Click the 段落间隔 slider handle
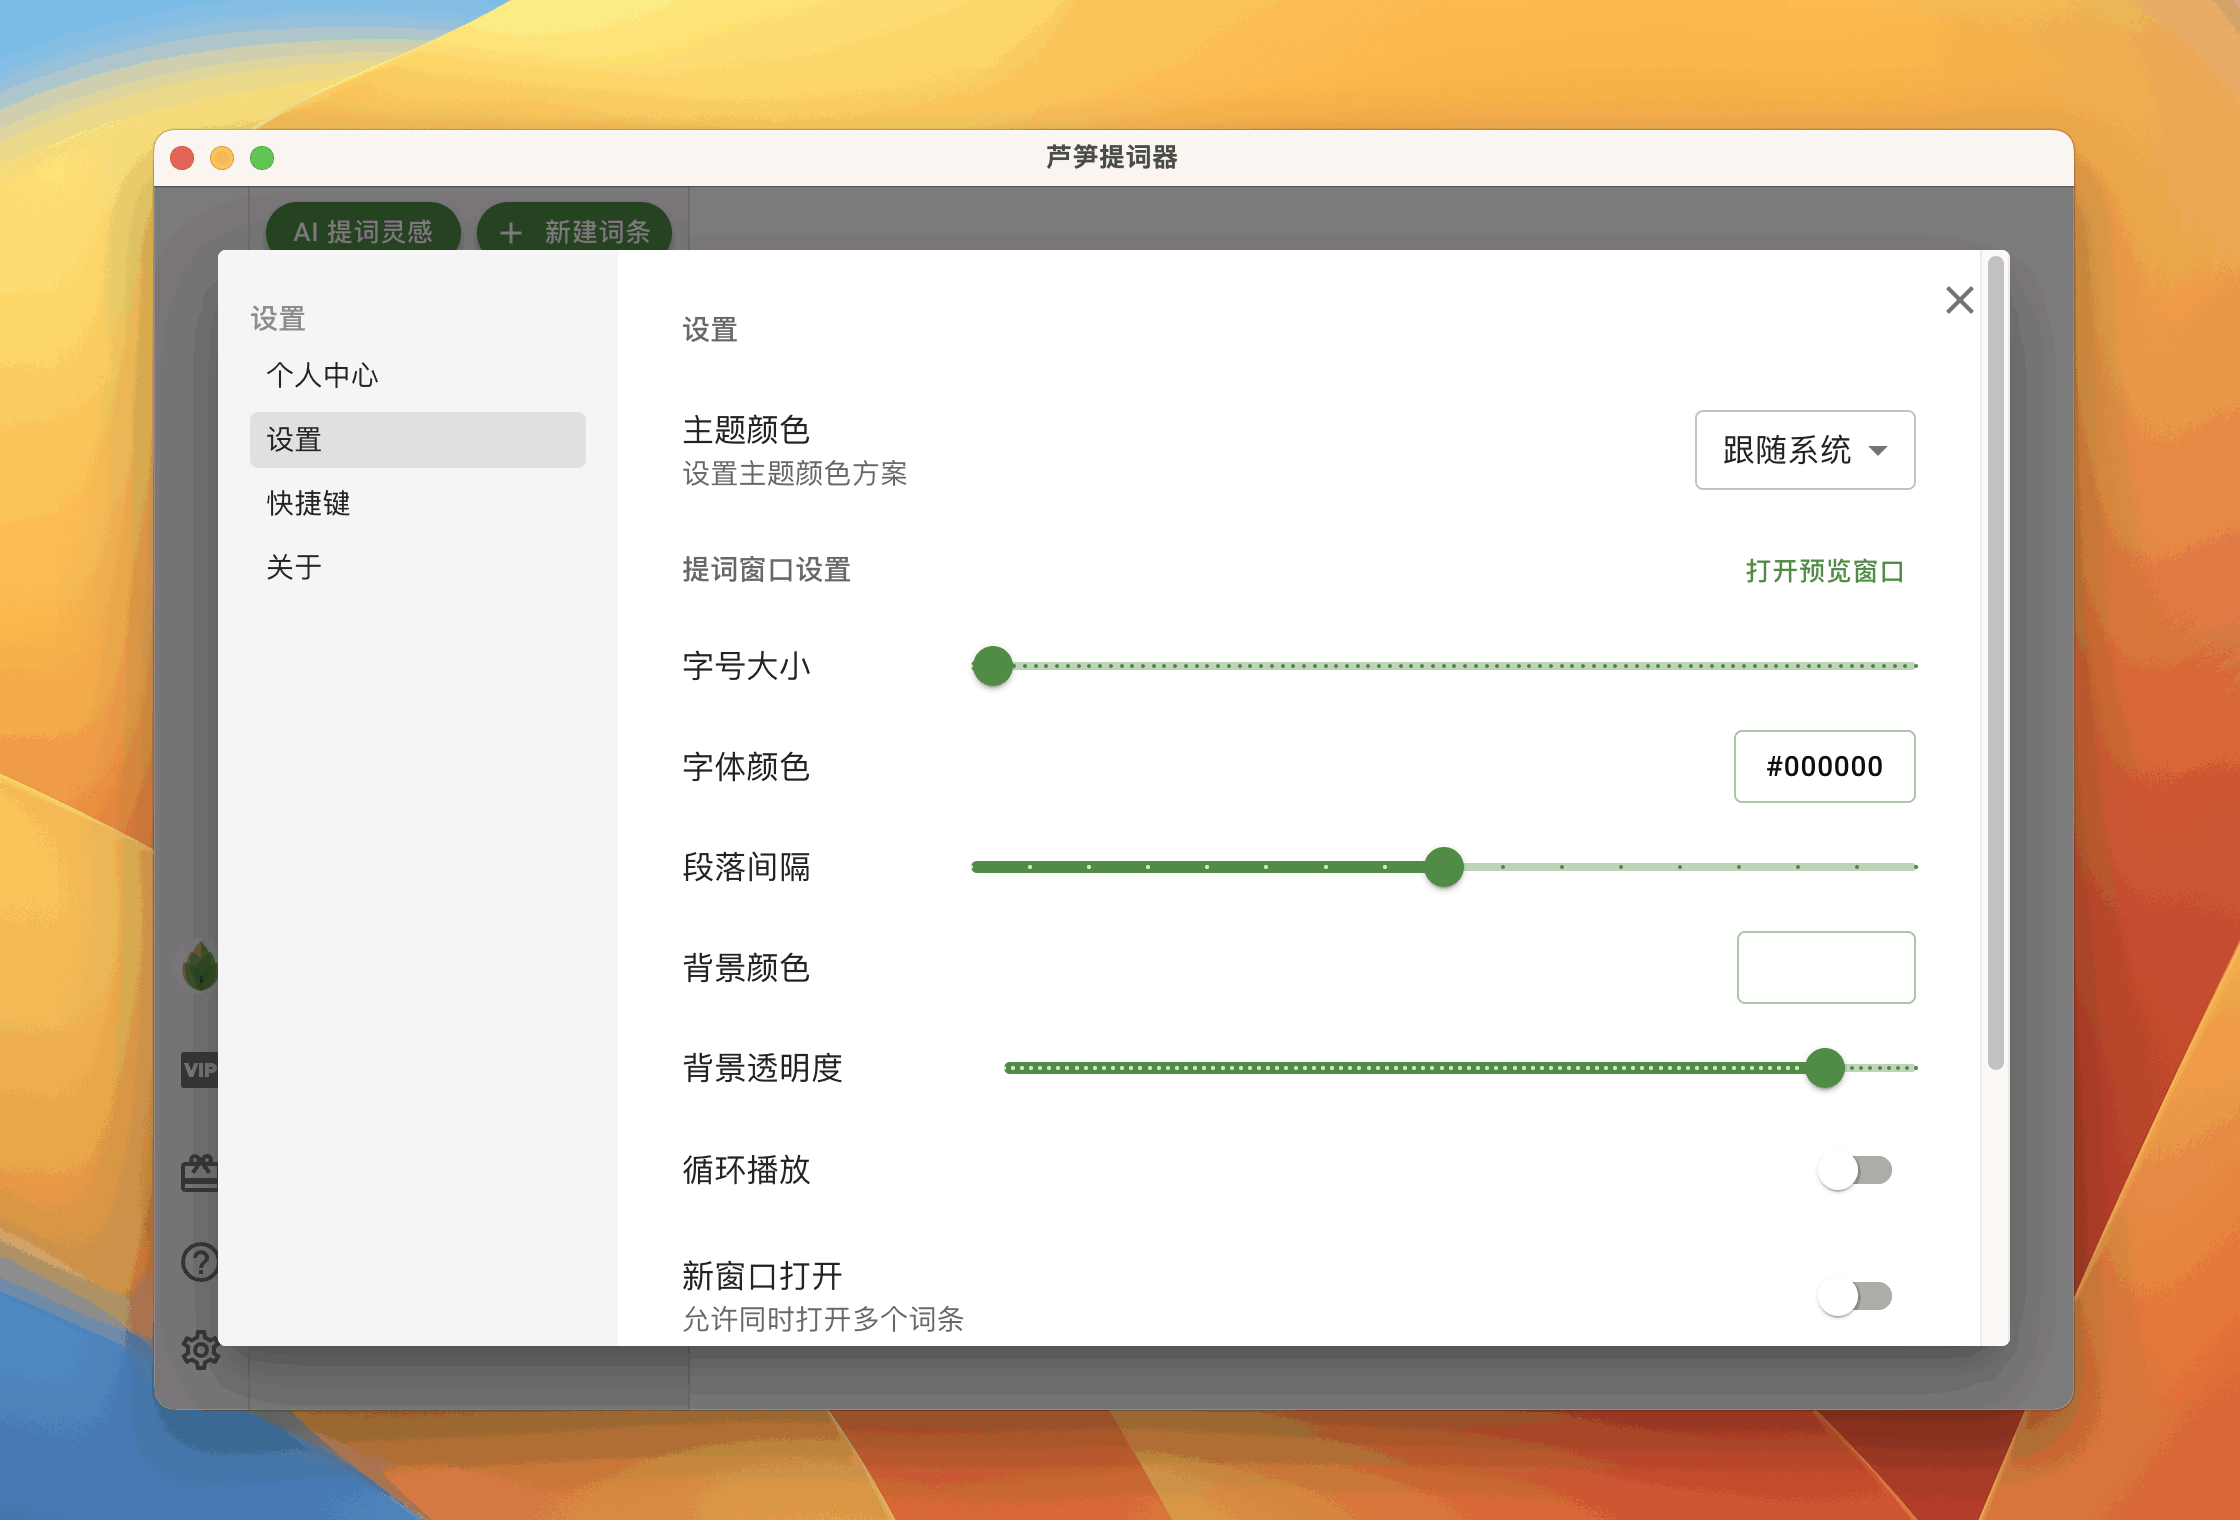The width and height of the screenshot is (2240, 1520). [1444, 867]
